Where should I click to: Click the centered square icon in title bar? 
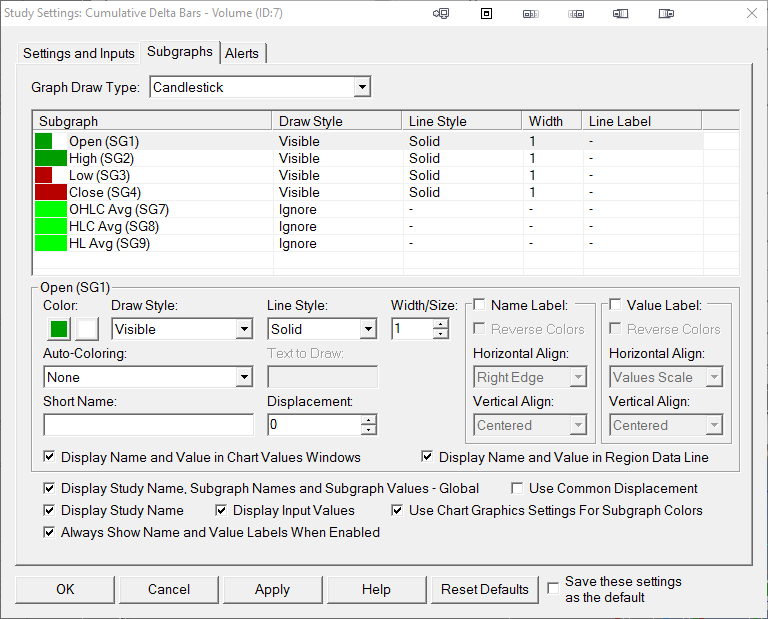coord(486,14)
